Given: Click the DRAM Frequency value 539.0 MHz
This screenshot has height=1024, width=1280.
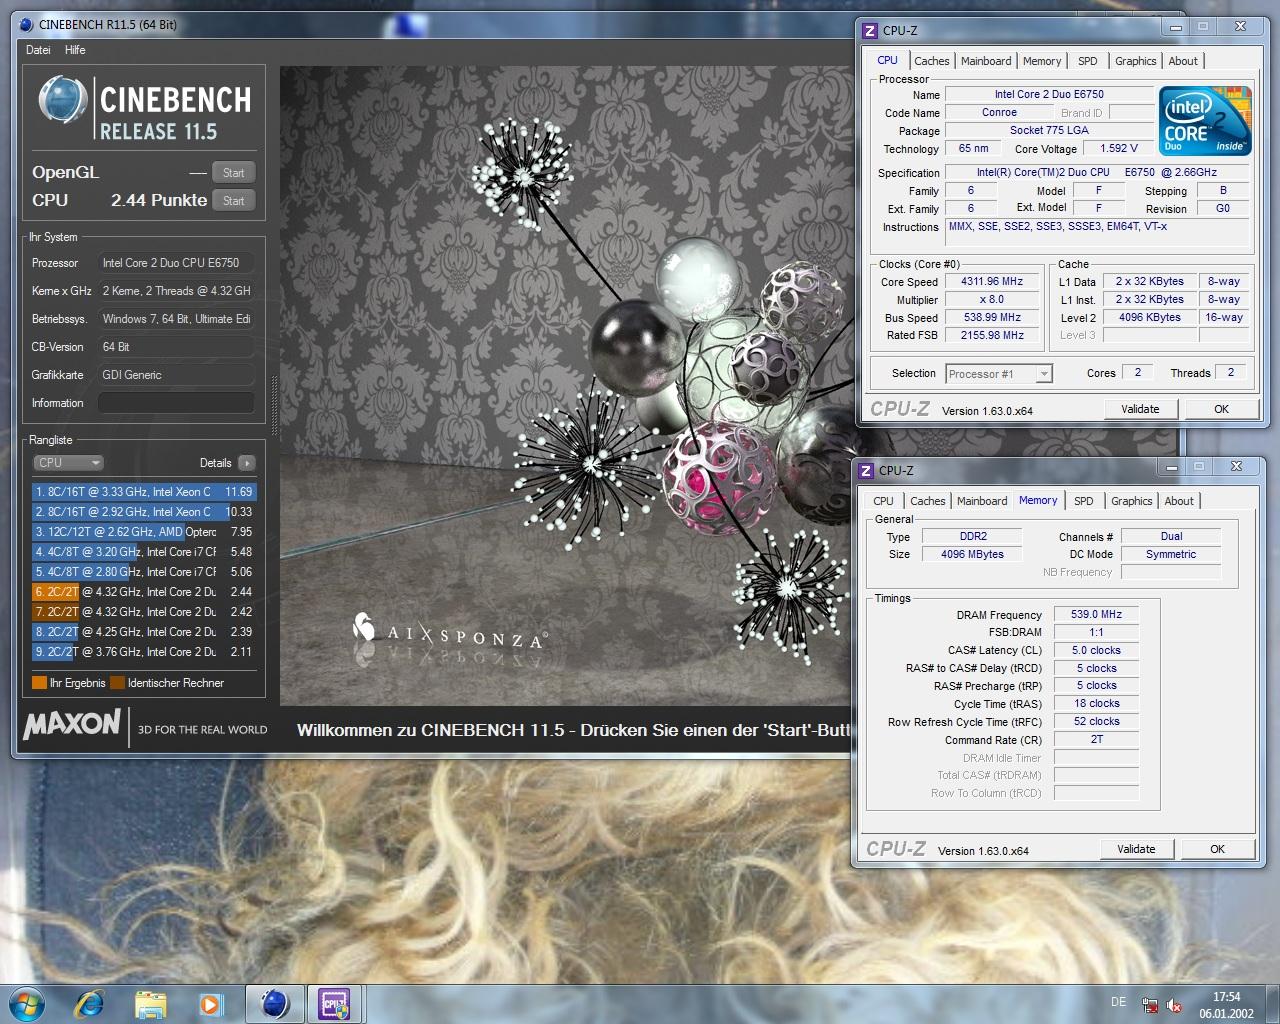Looking at the screenshot, I should pos(1096,615).
